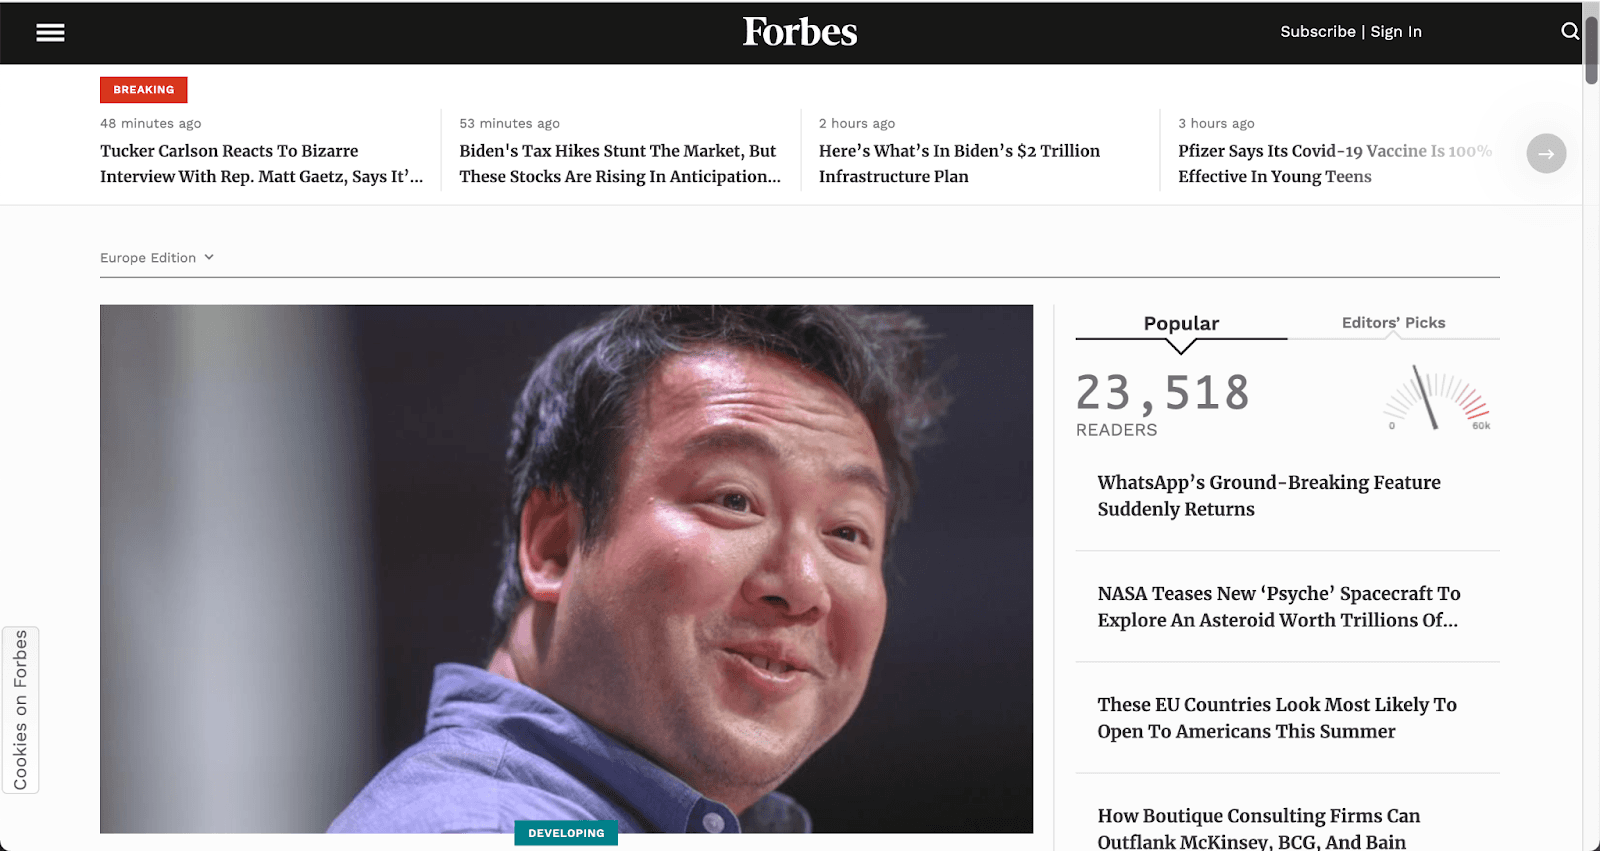Click the readers gauge meter graphic
1600x851 pixels.
1437,398
